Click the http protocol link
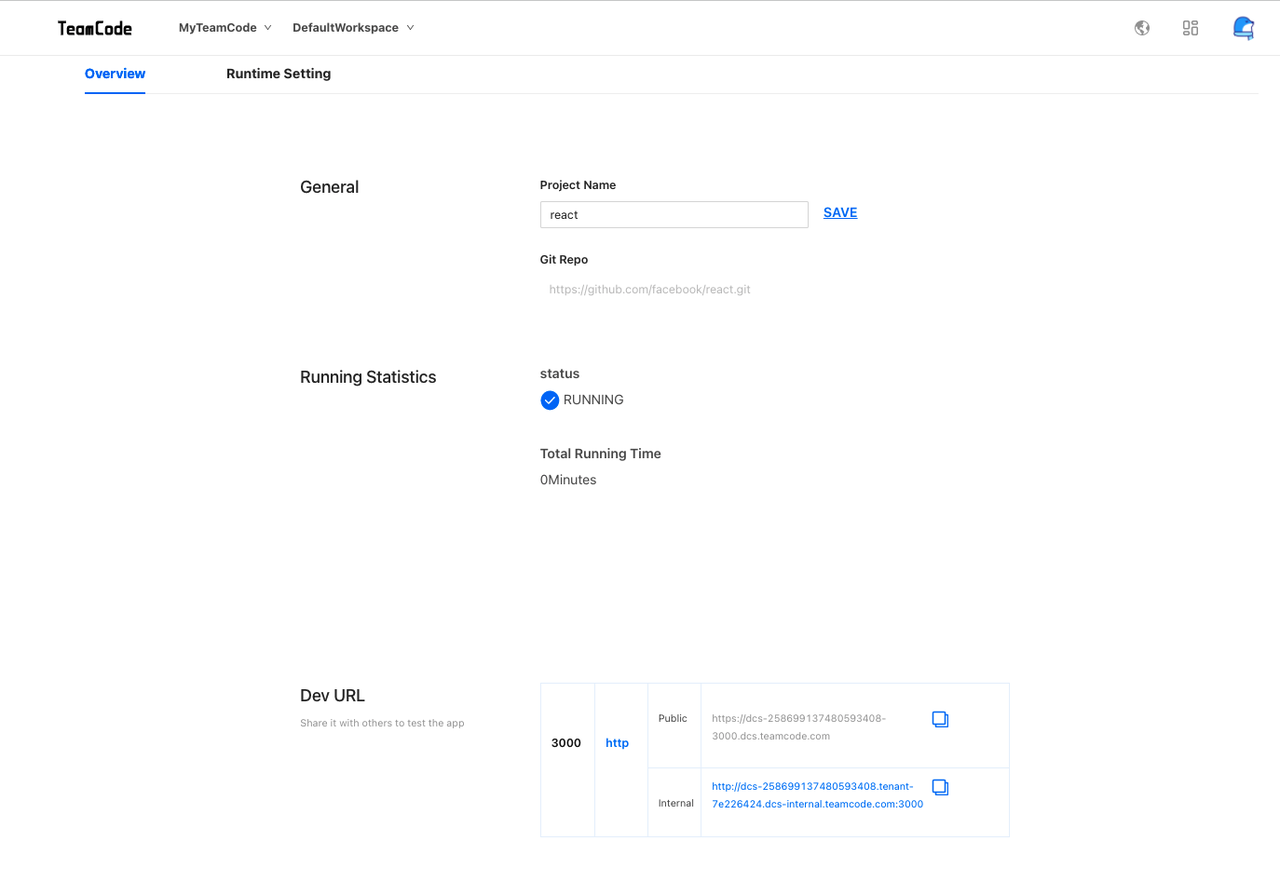 tap(617, 743)
